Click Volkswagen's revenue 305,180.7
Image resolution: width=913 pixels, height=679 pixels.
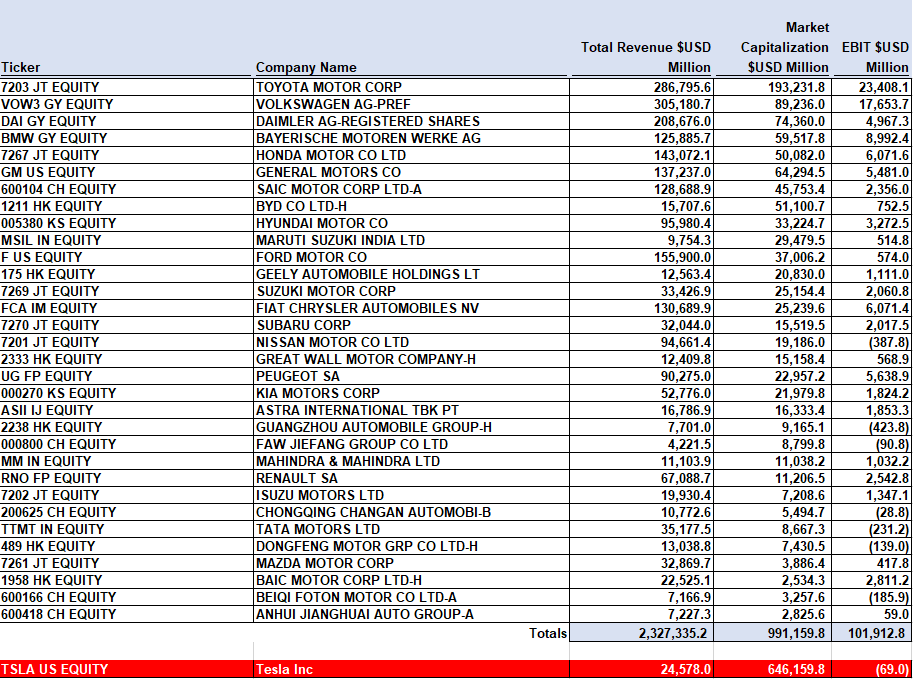pos(682,104)
